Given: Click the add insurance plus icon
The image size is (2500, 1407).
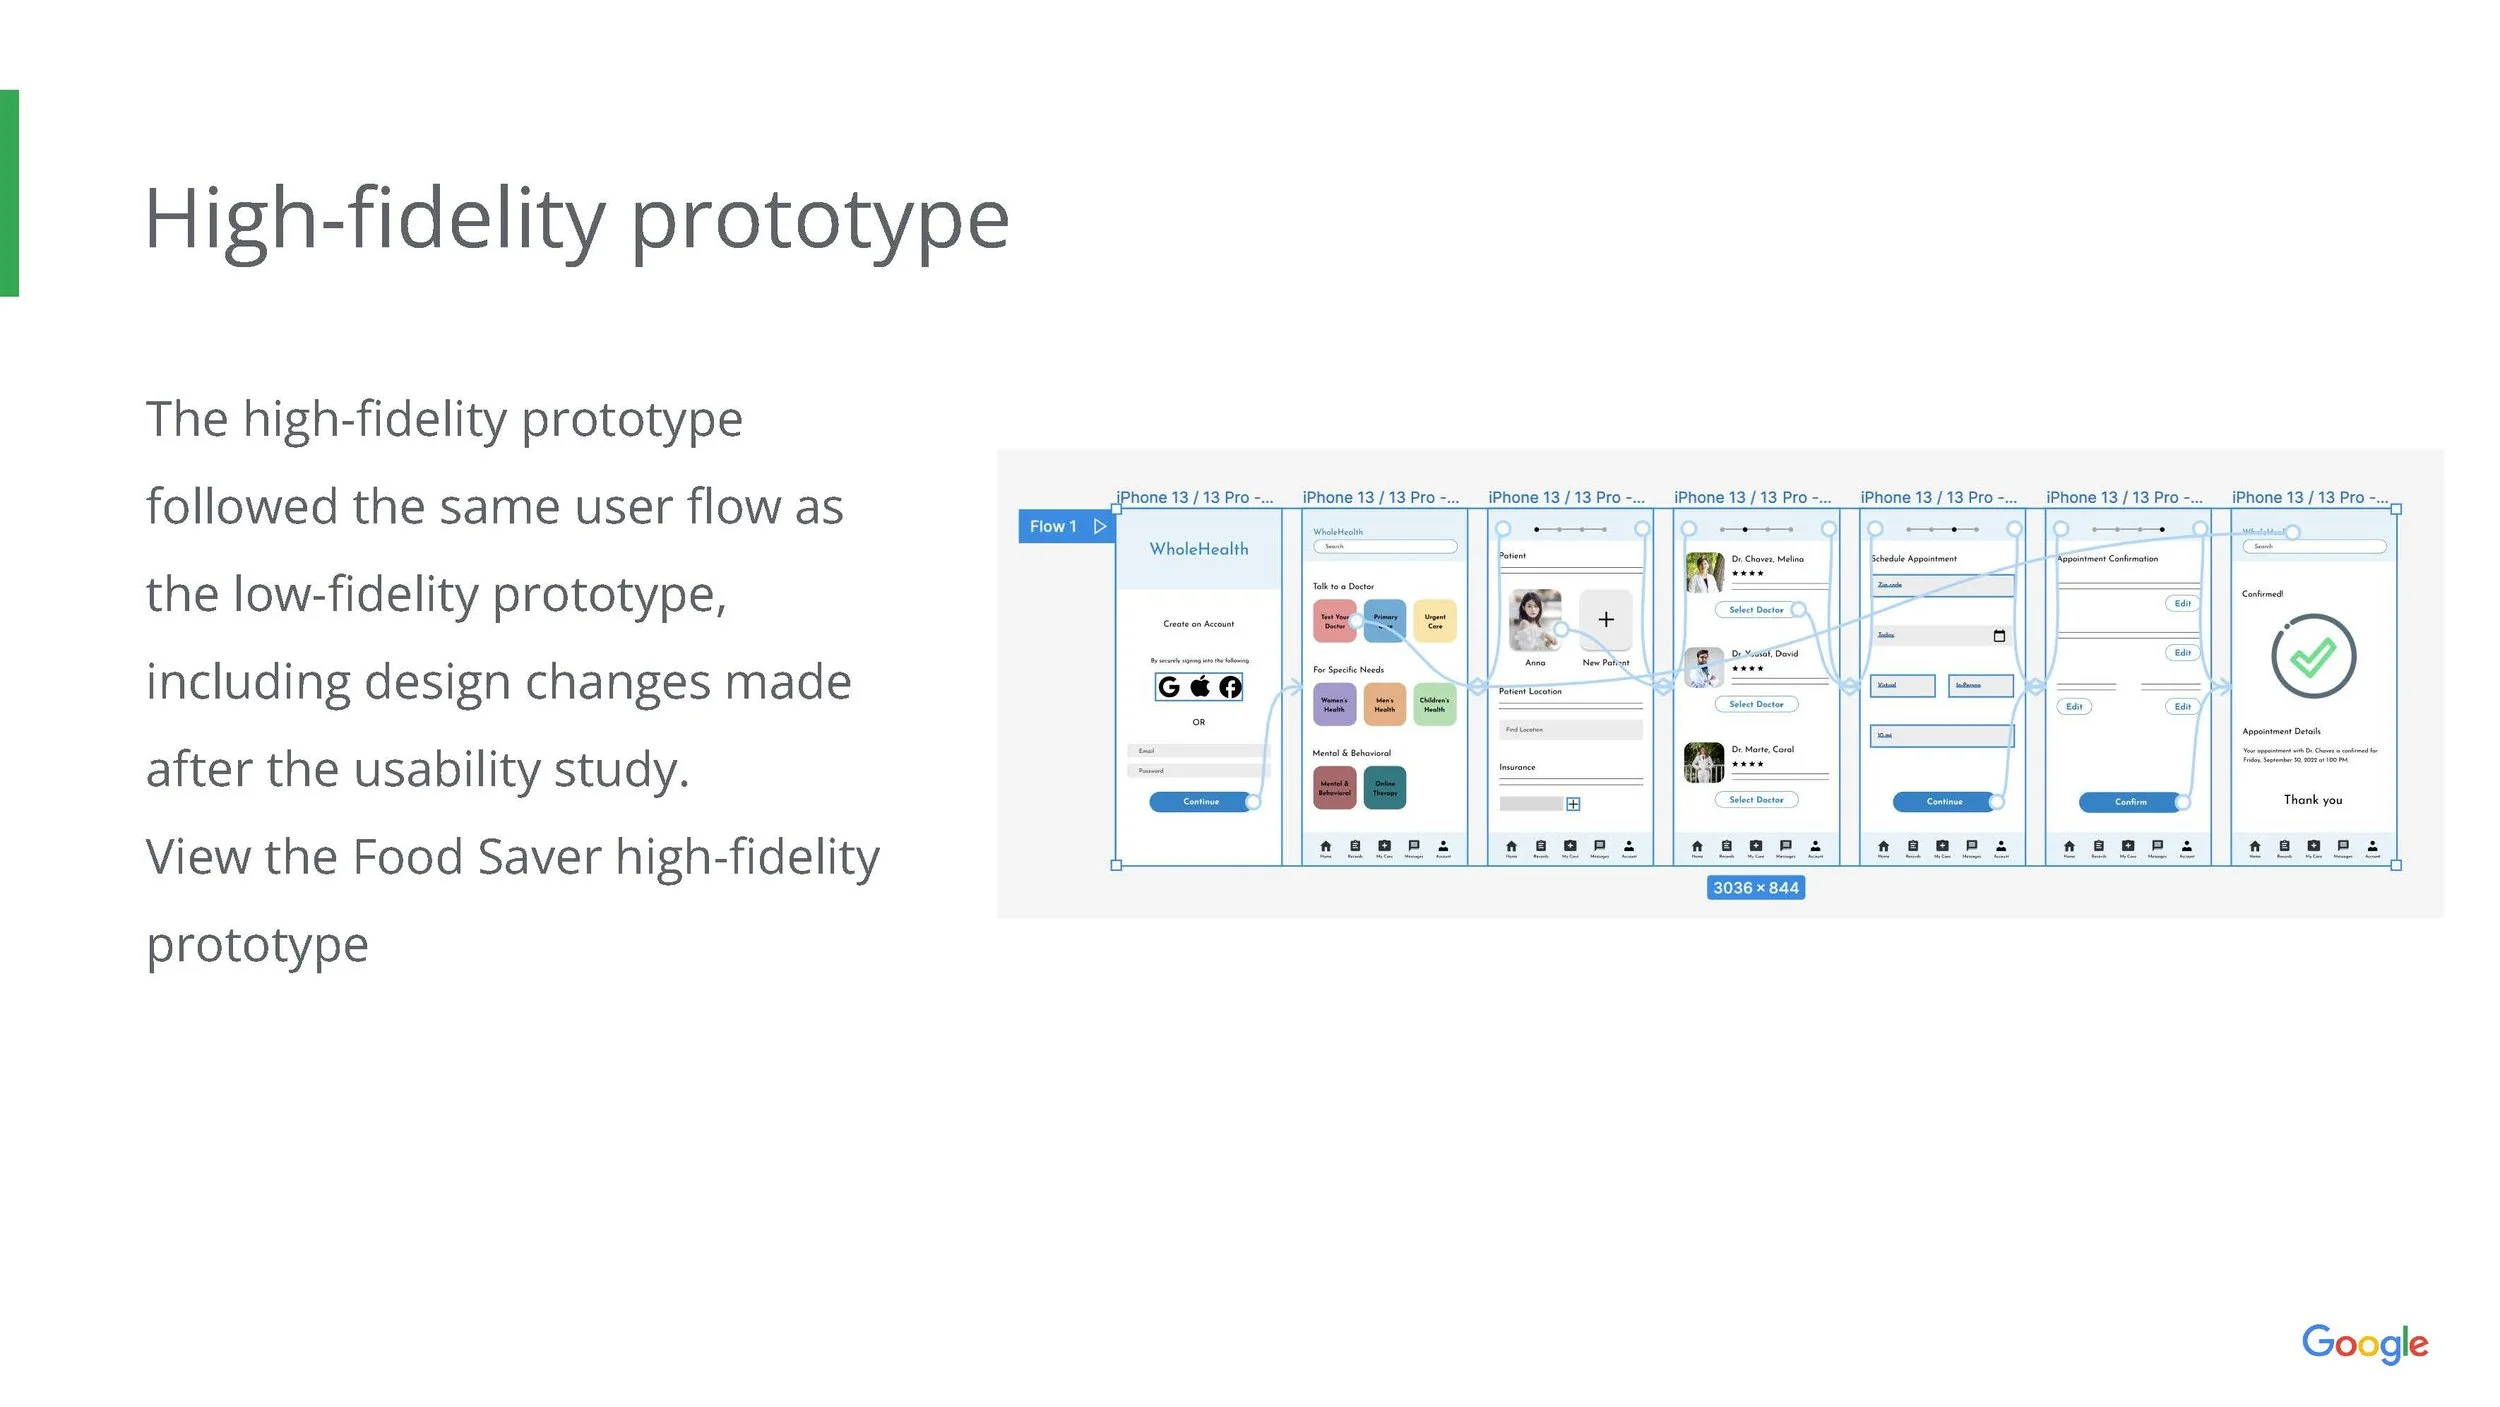Looking at the screenshot, I should point(1573,804).
